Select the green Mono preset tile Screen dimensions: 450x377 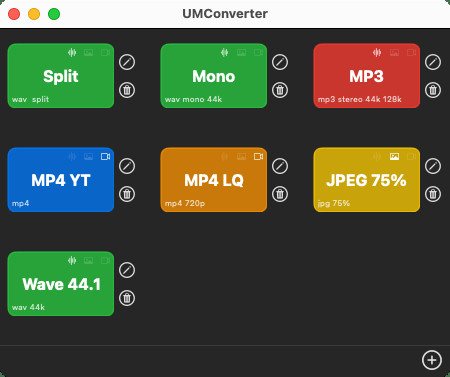pos(214,76)
